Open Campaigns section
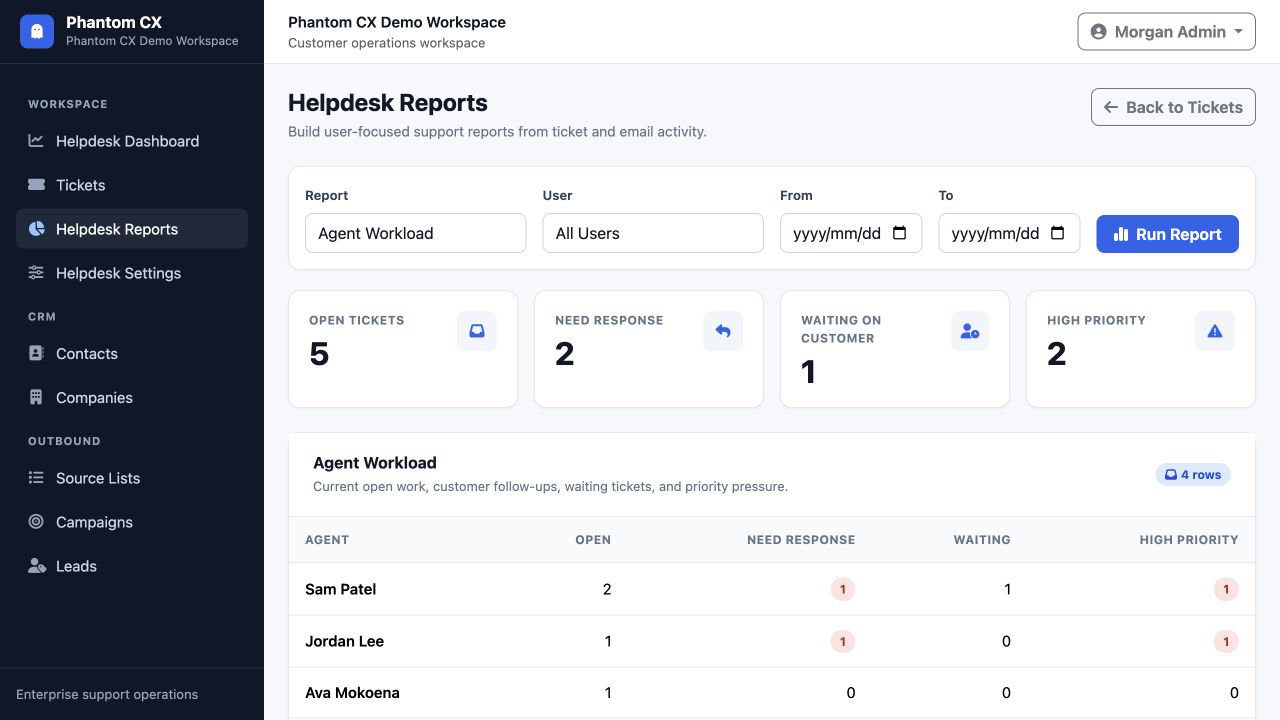The height and width of the screenshot is (720, 1280). pos(132,522)
